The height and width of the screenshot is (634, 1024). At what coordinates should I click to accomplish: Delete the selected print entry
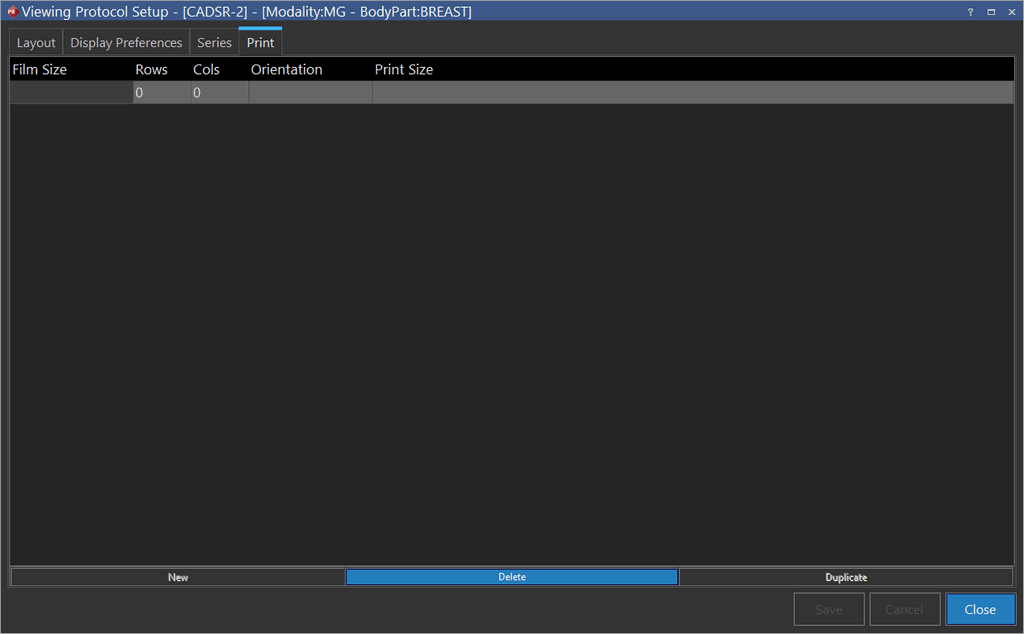coord(511,577)
